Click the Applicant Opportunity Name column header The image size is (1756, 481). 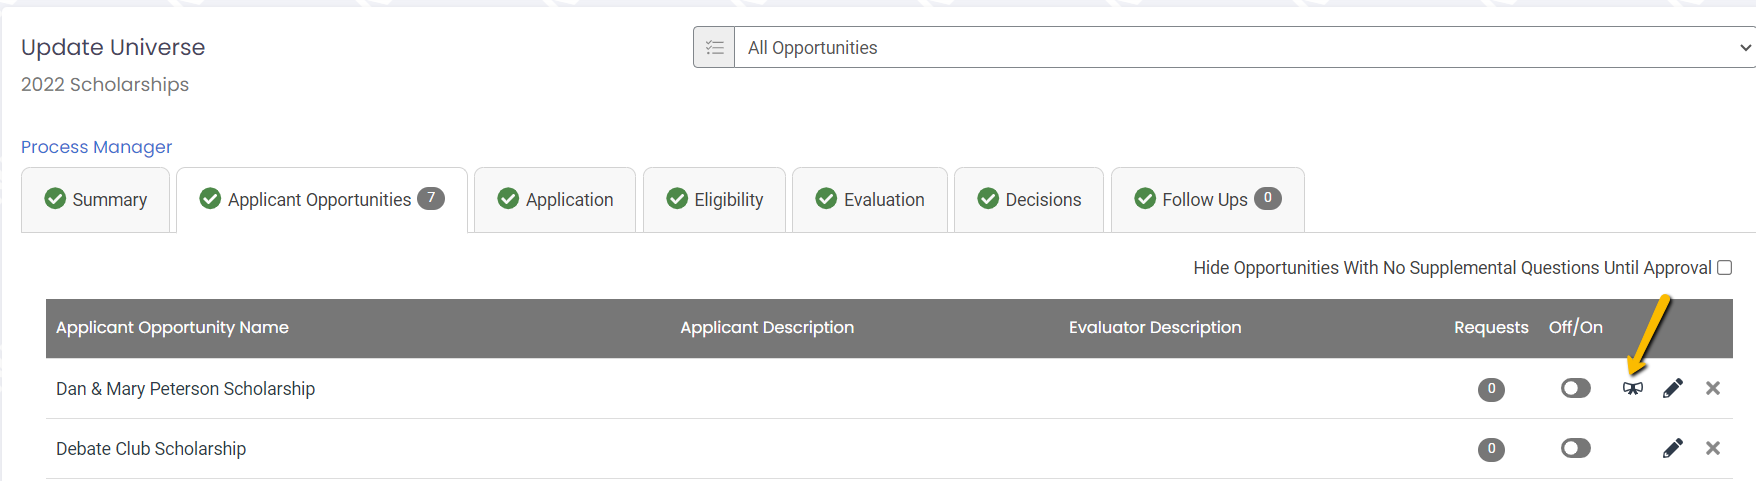[172, 328]
